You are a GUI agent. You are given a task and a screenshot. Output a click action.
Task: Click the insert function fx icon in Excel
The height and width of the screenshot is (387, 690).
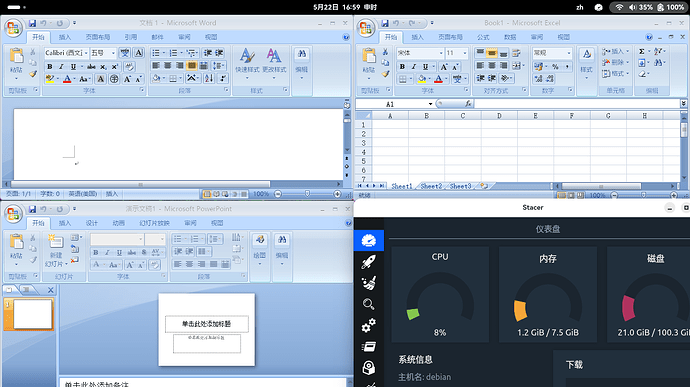click(468, 103)
